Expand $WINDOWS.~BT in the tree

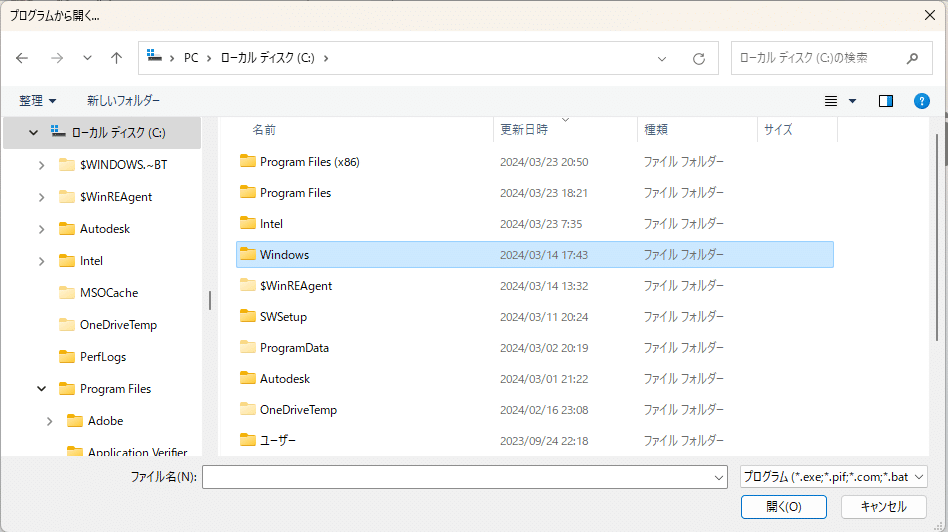point(41,165)
